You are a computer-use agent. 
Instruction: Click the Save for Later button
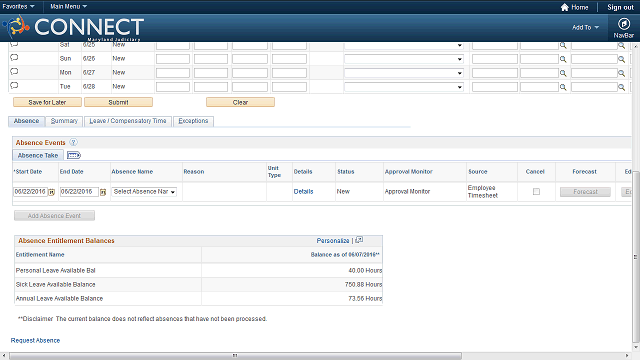pyautogui.click(x=47, y=102)
